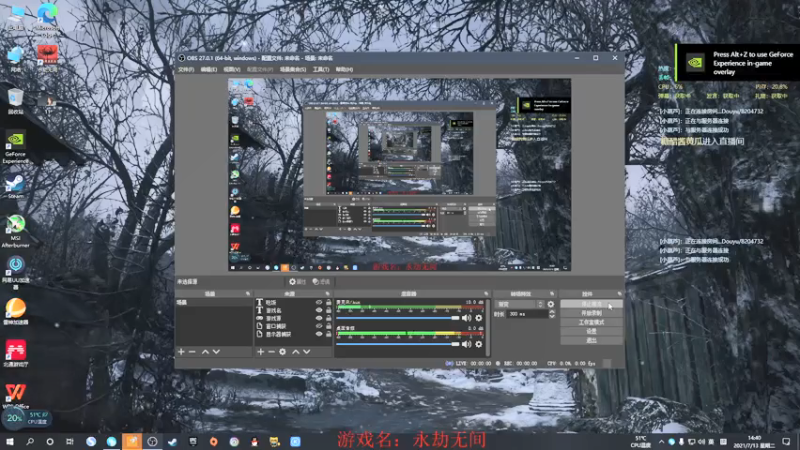Toggle visibility of the topmost text source
The image size is (800, 450).
pyautogui.click(x=319, y=303)
